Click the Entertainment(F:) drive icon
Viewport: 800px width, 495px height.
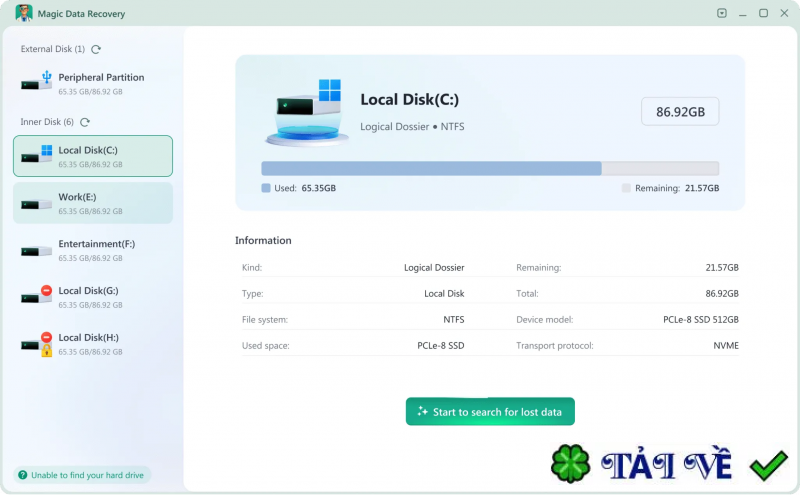coord(36,252)
